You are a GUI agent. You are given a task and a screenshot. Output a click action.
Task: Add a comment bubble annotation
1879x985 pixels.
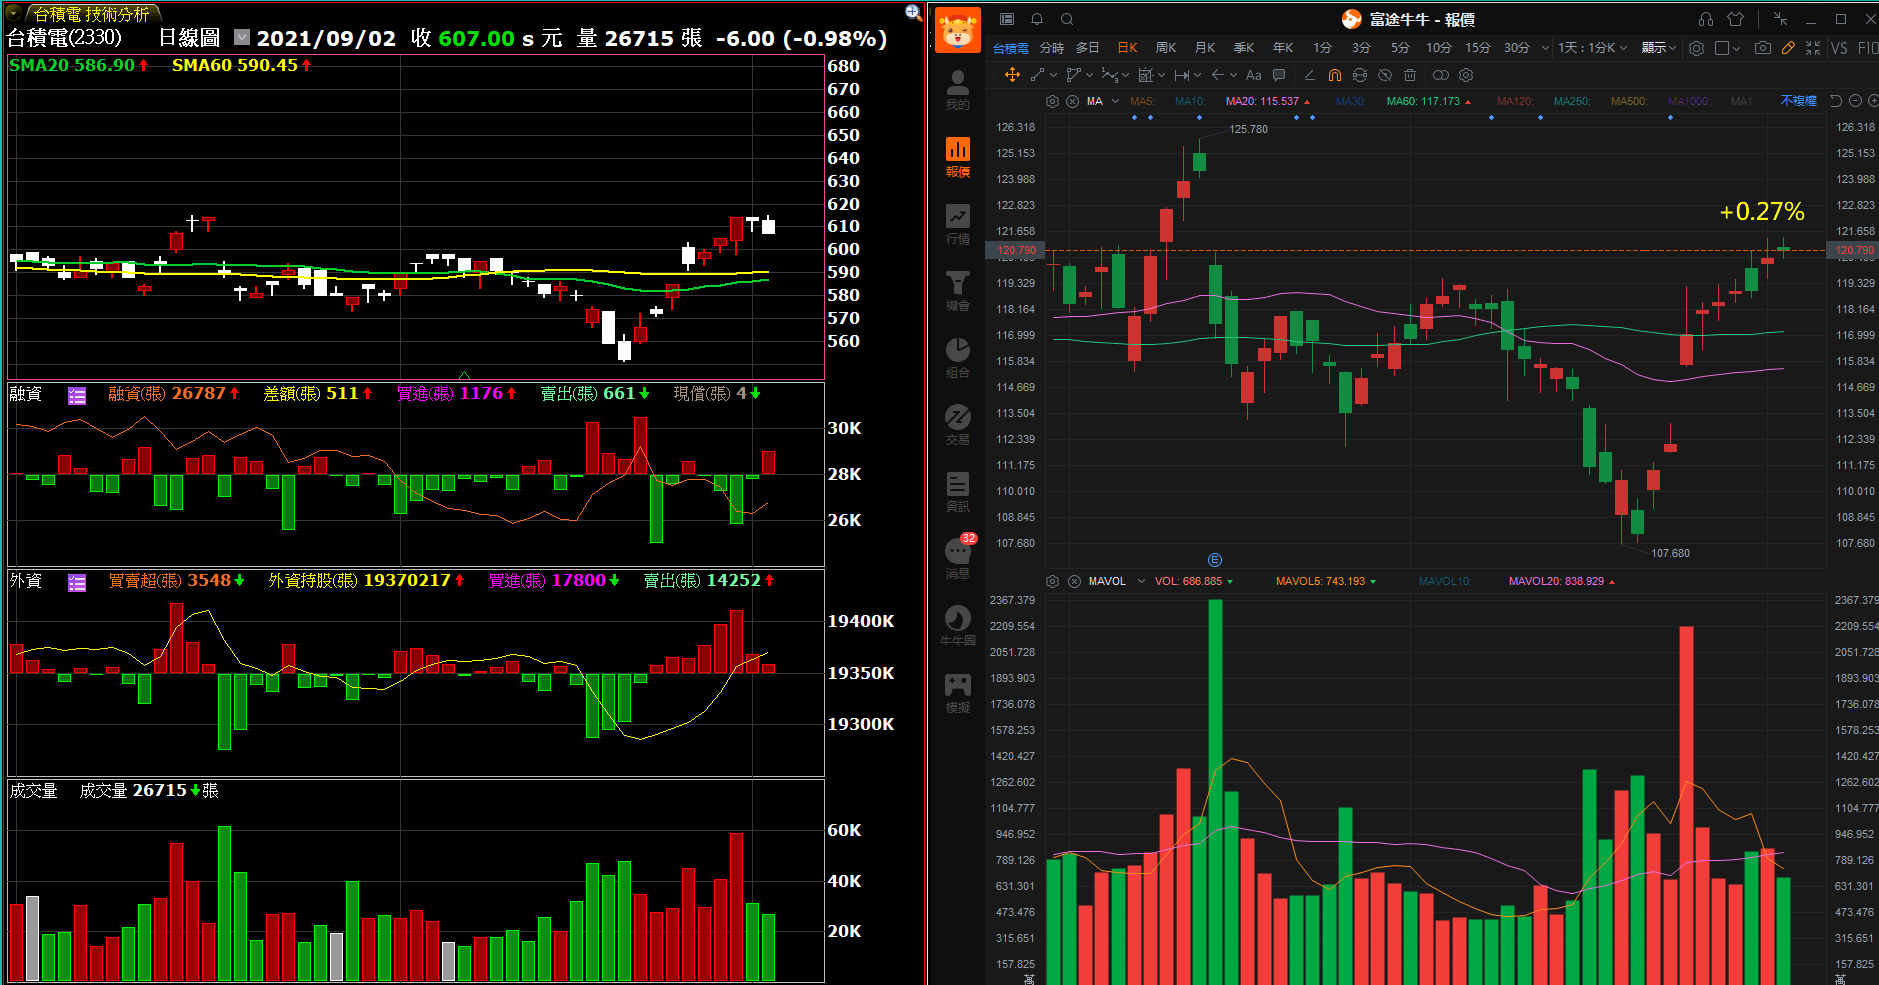coord(1279,75)
